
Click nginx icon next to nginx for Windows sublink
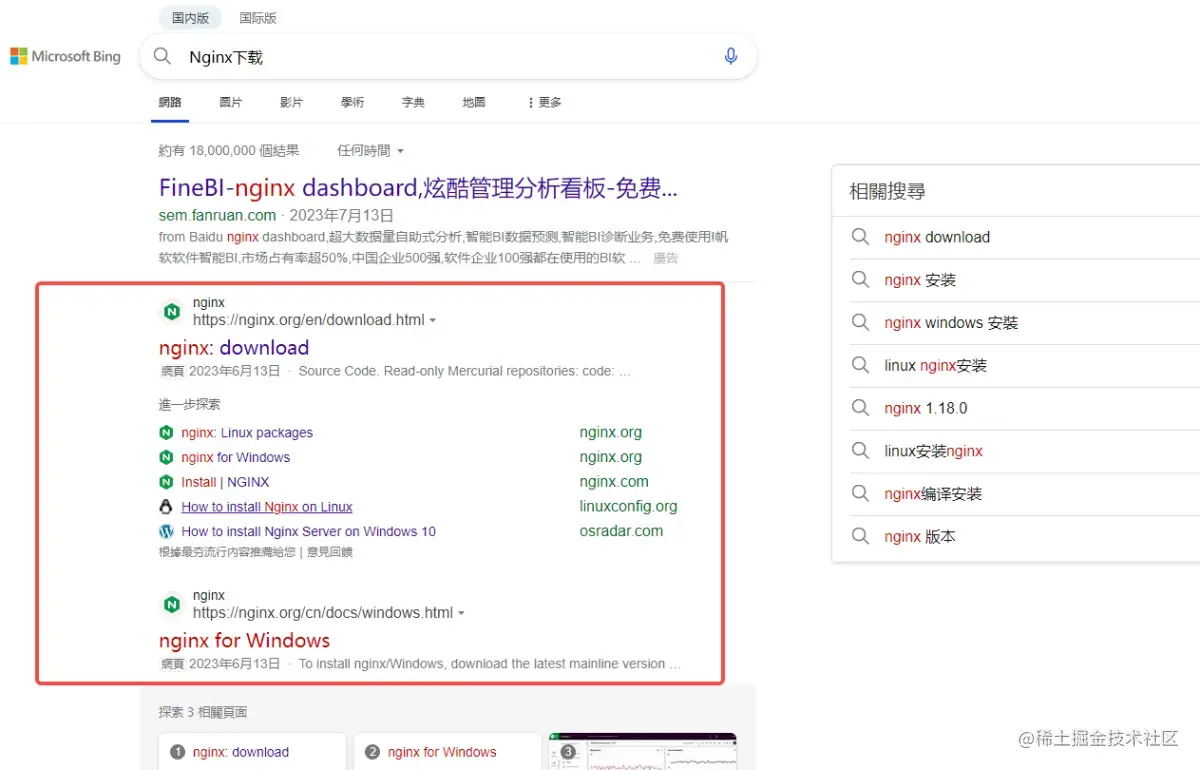coord(166,457)
